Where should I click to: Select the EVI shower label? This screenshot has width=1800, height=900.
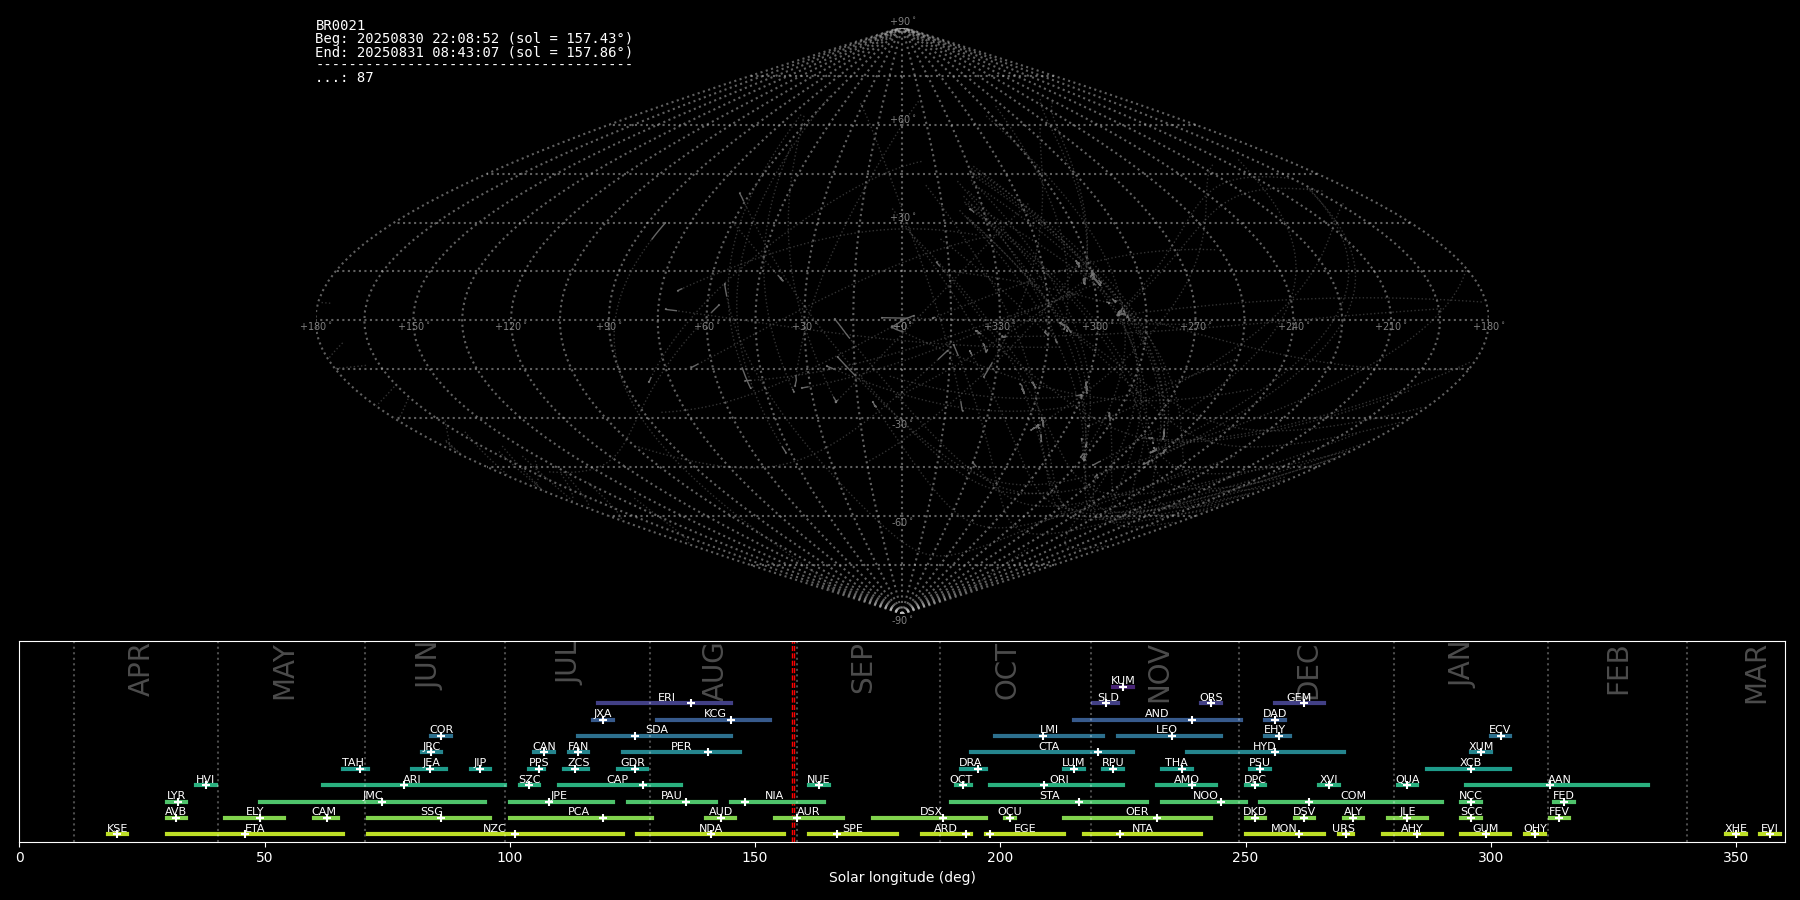tap(1769, 829)
